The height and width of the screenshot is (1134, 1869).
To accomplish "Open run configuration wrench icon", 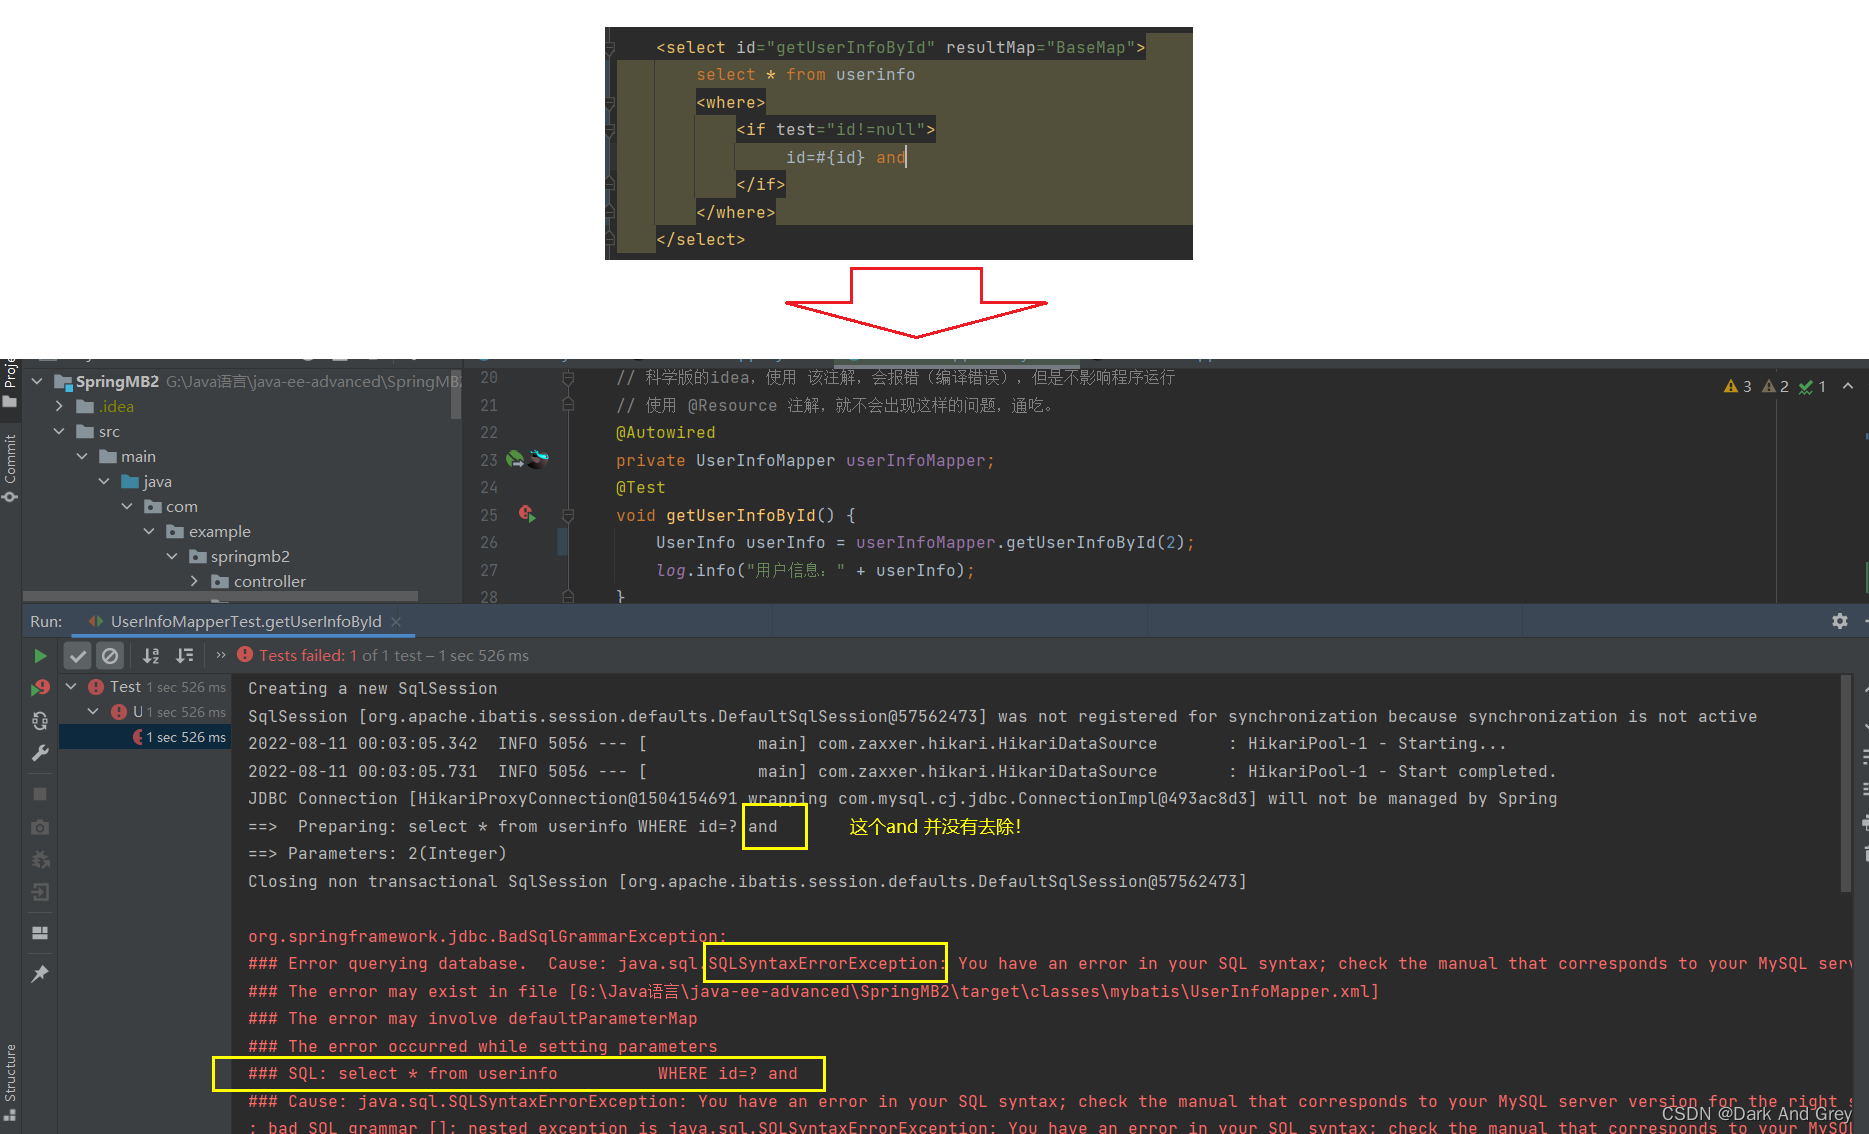I will click(40, 753).
